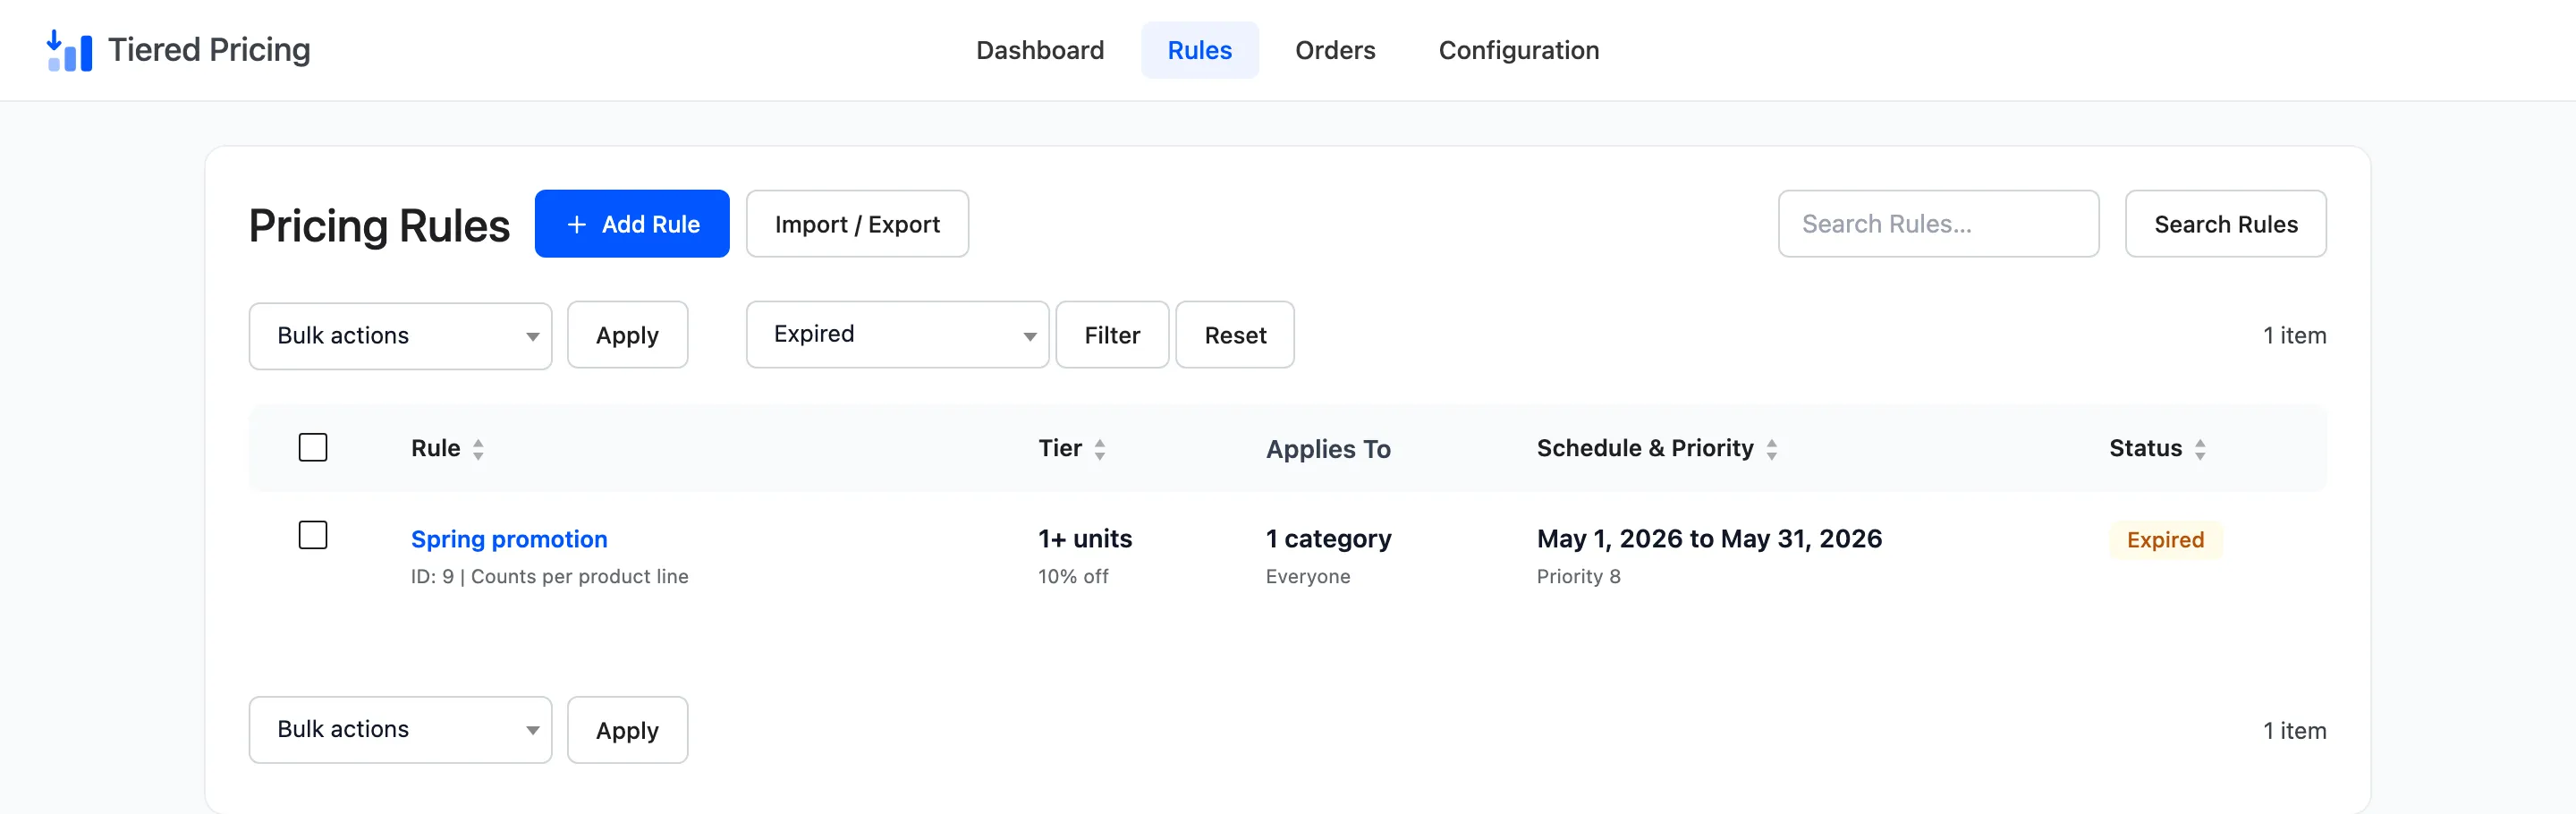Viewport: 2576px width, 814px height.
Task: Sort by Tier column arrows
Action: coord(1099,450)
